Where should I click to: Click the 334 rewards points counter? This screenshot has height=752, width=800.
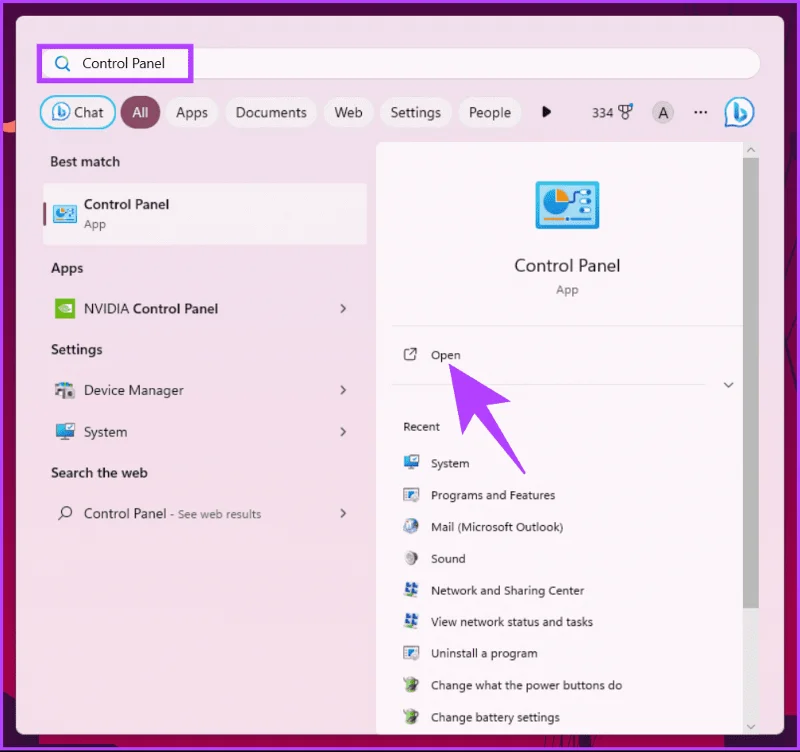(x=602, y=112)
